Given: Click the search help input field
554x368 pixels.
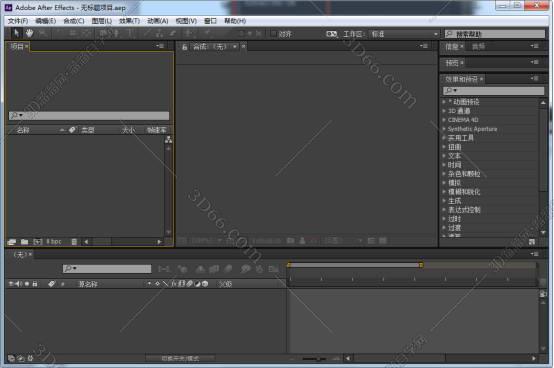Looking at the screenshot, I should (495, 34).
